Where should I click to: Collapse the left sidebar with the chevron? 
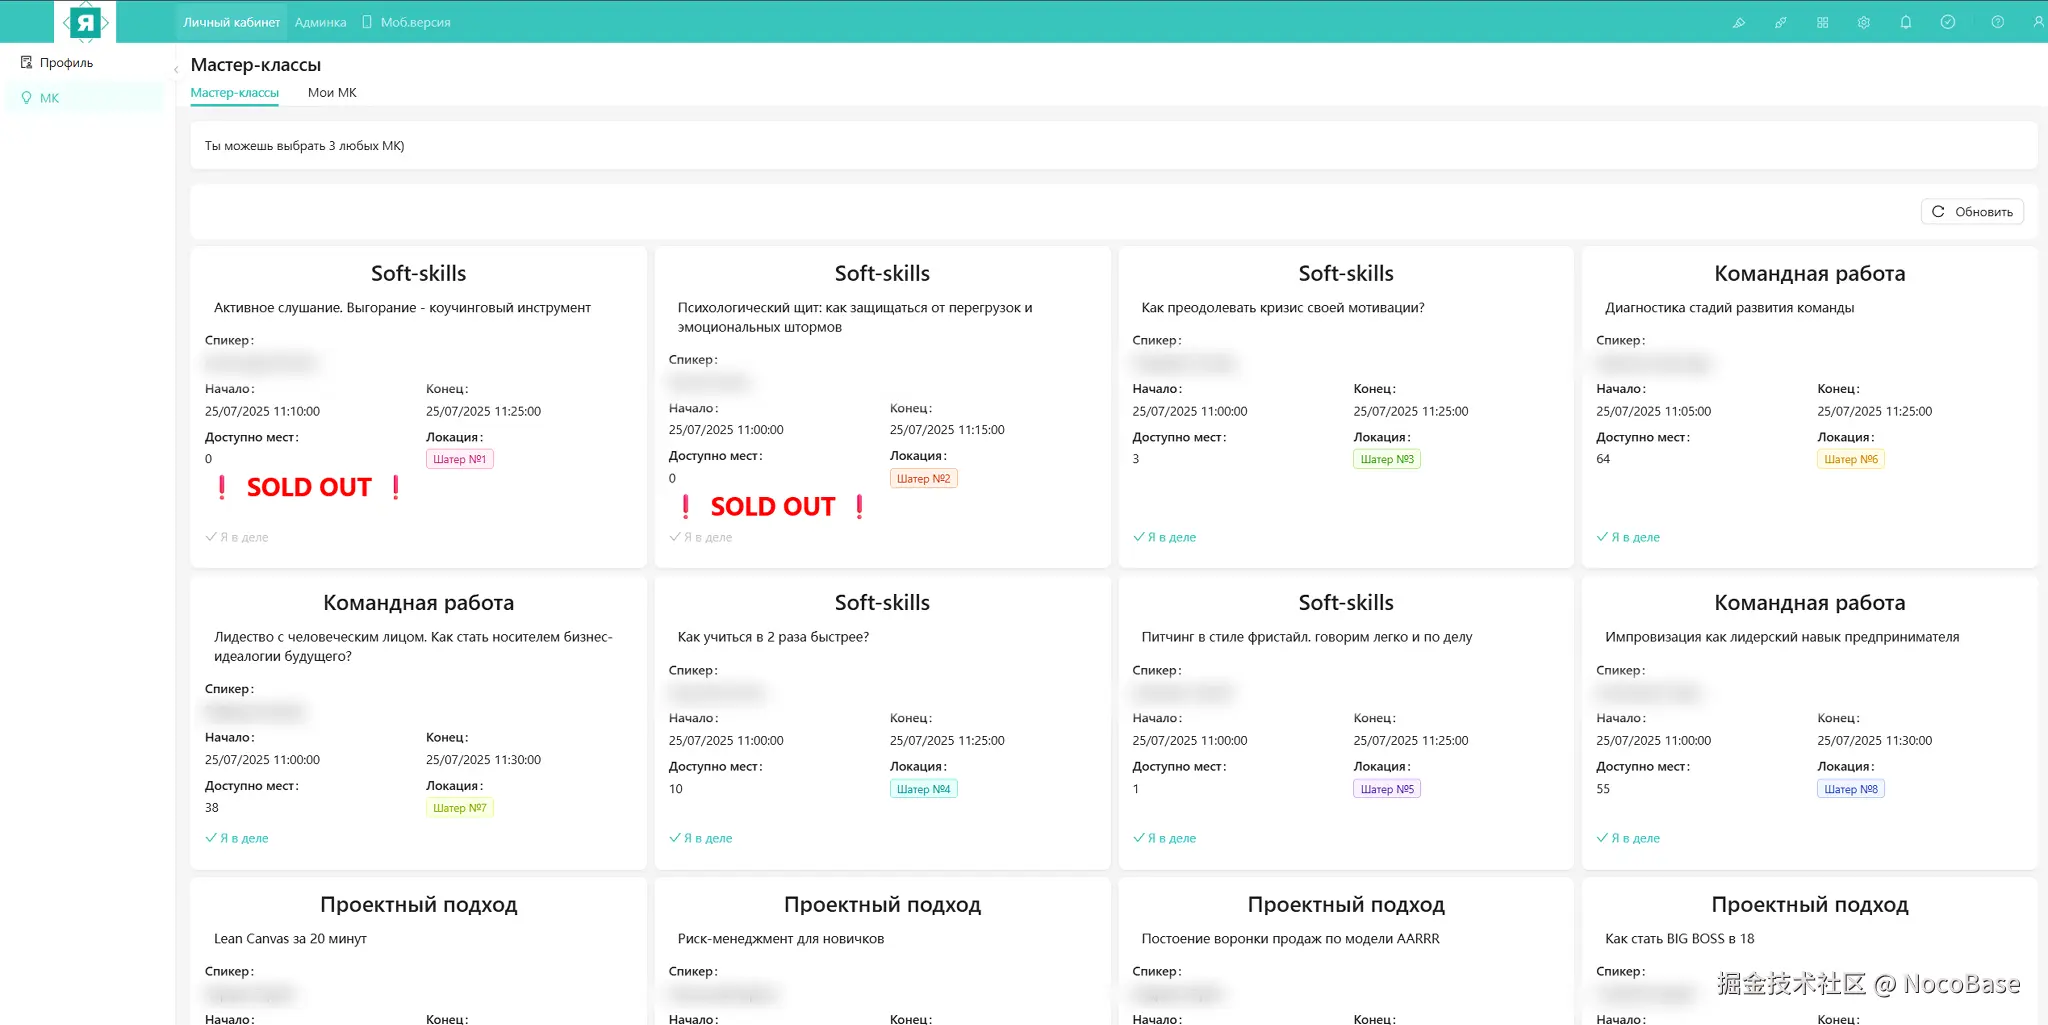[x=176, y=69]
